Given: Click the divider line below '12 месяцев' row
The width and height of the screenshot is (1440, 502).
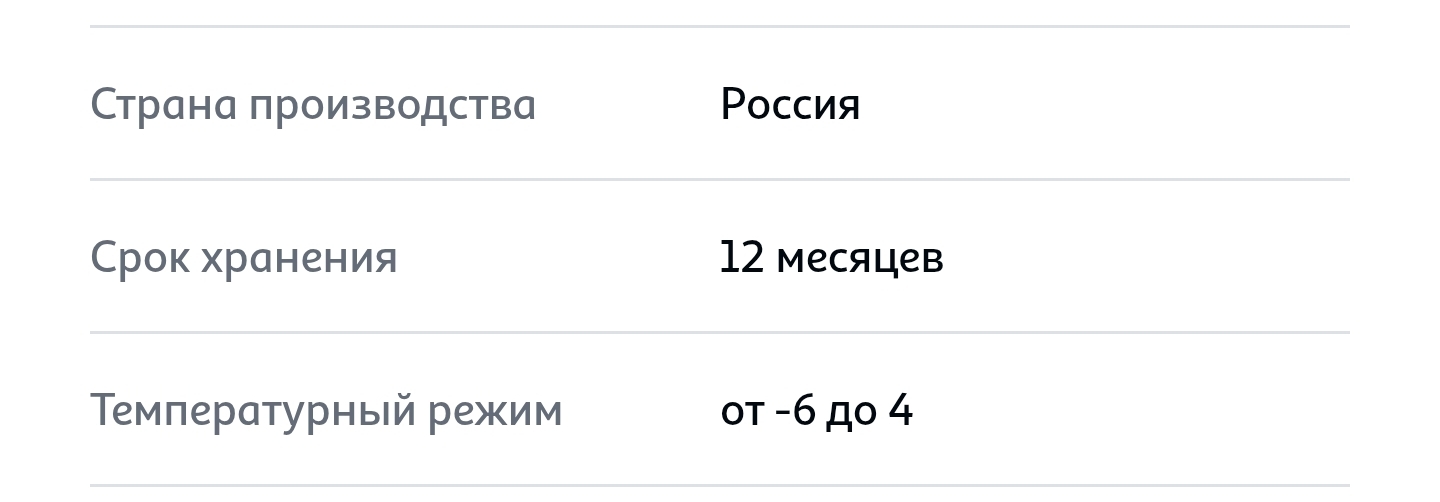Looking at the screenshot, I should 720,333.
